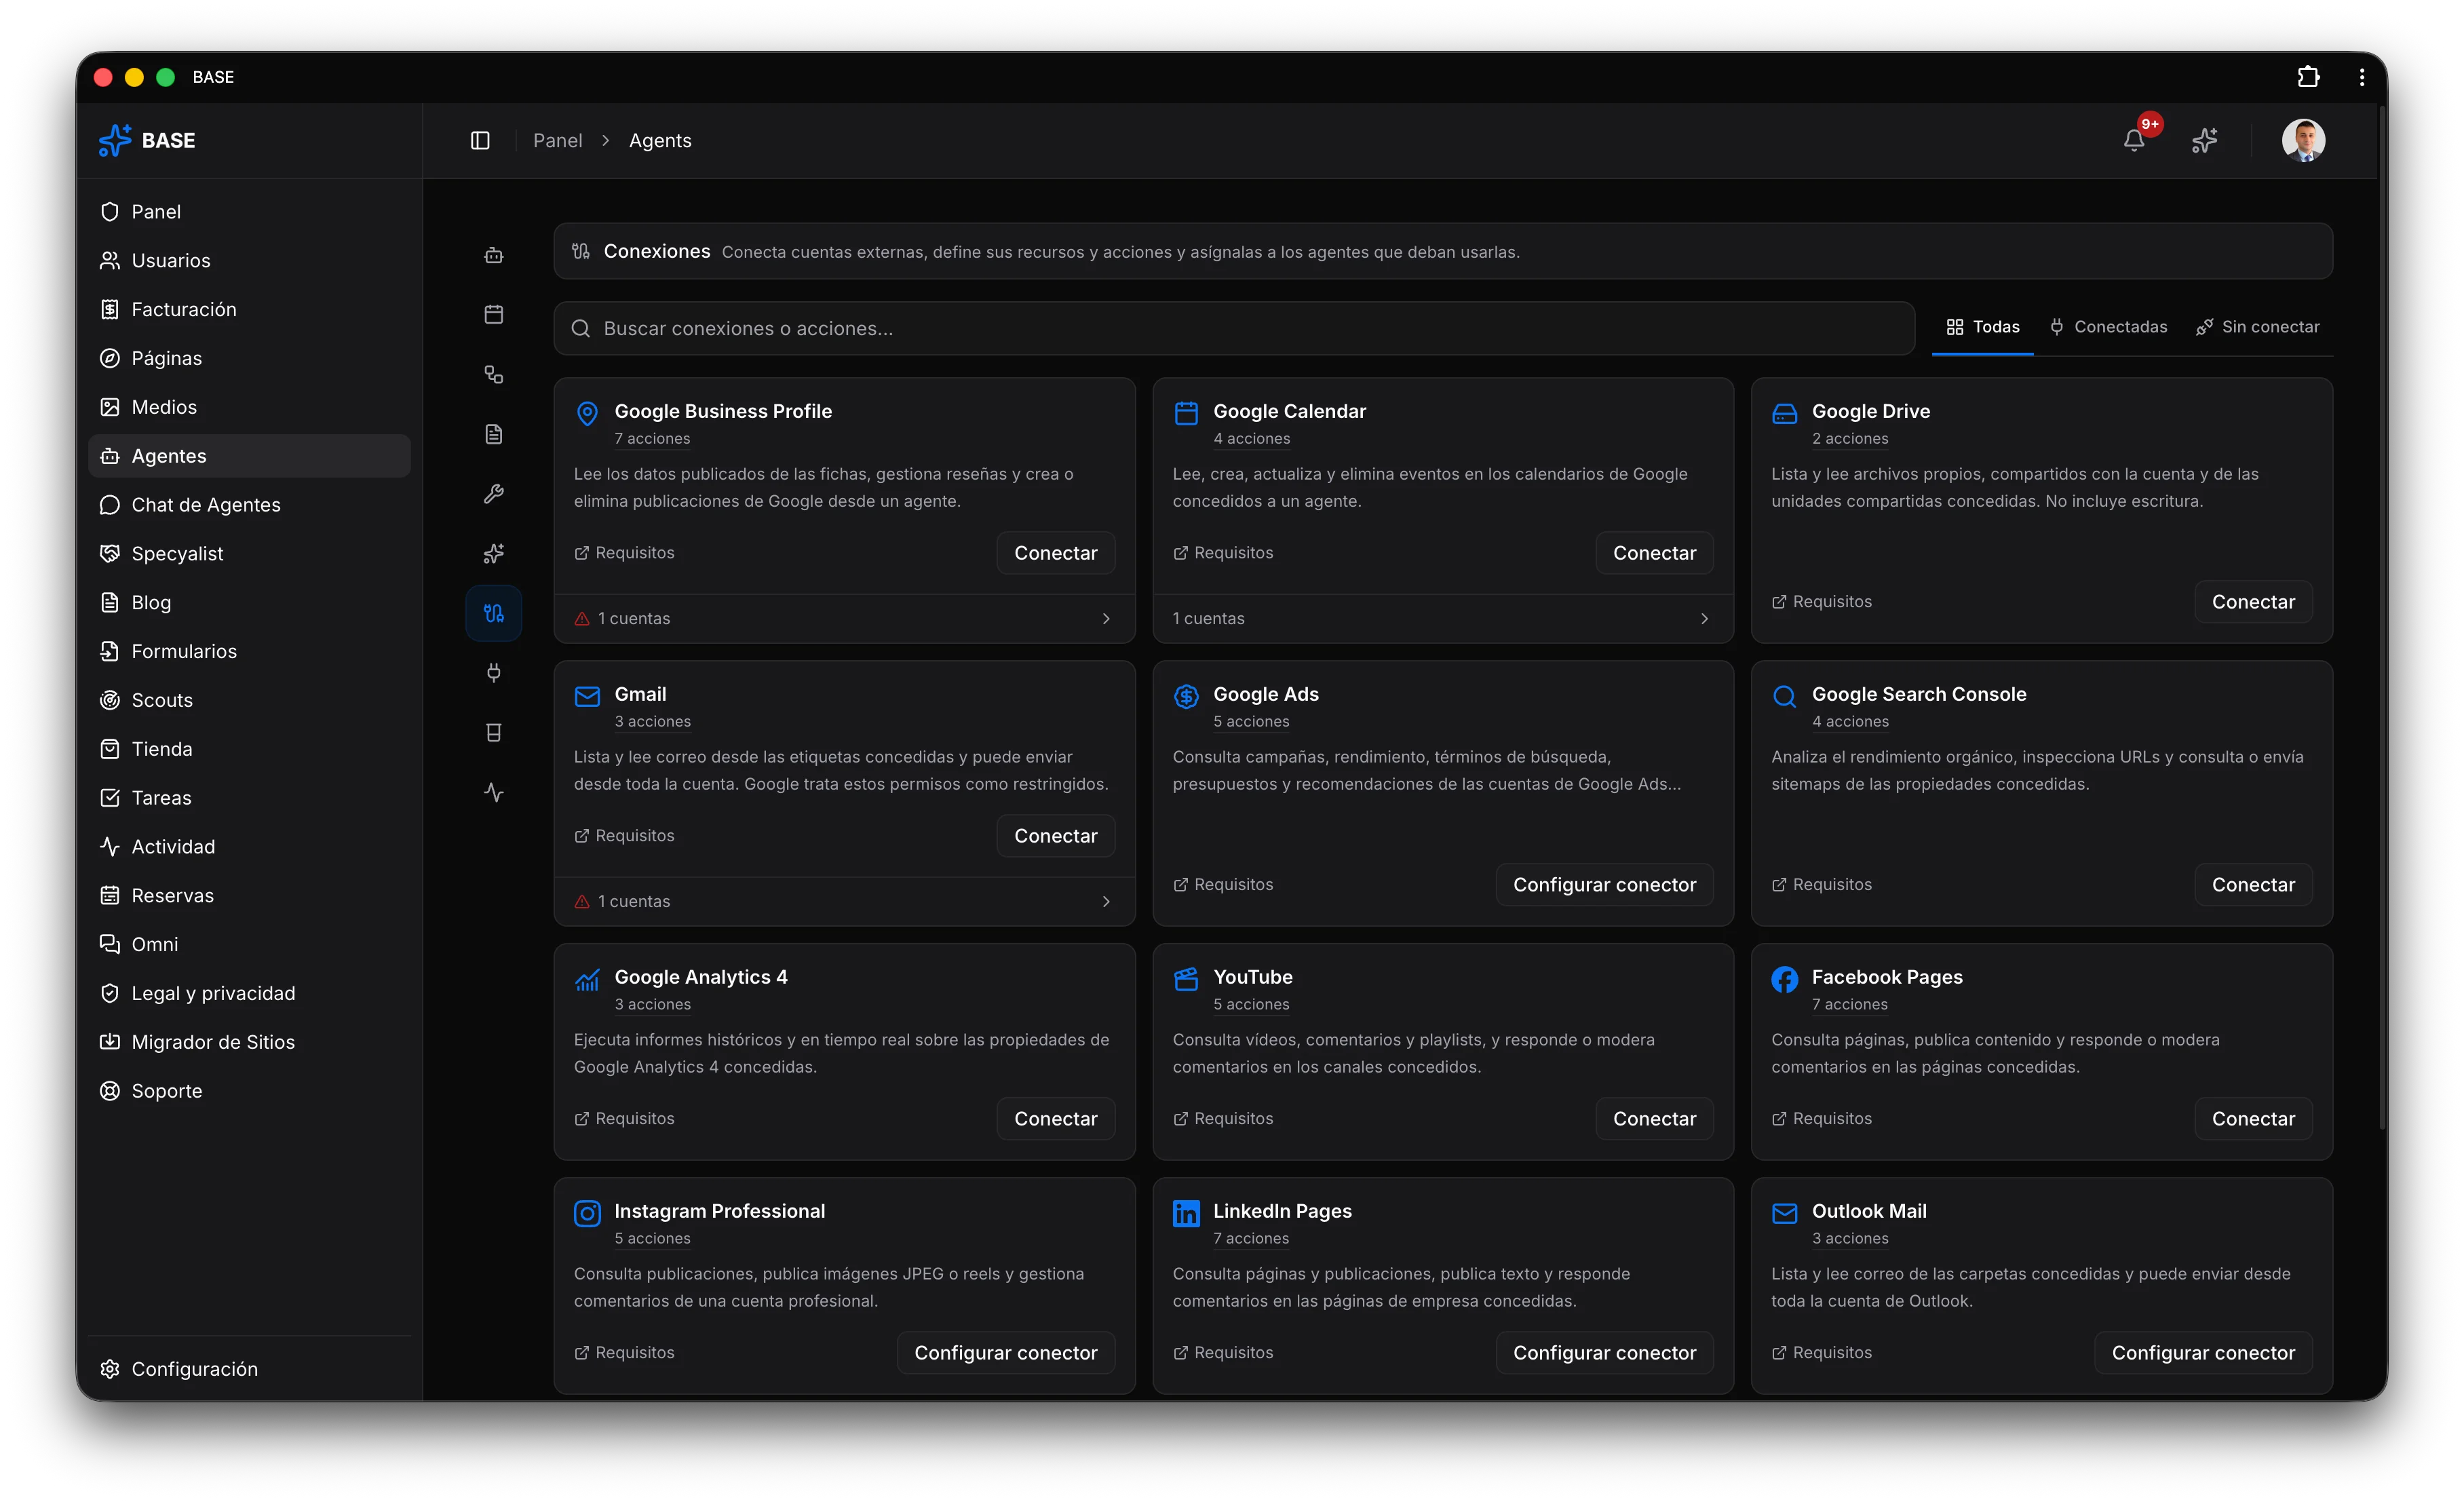Open the three-dot menu in title bar

(x=2362, y=77)
